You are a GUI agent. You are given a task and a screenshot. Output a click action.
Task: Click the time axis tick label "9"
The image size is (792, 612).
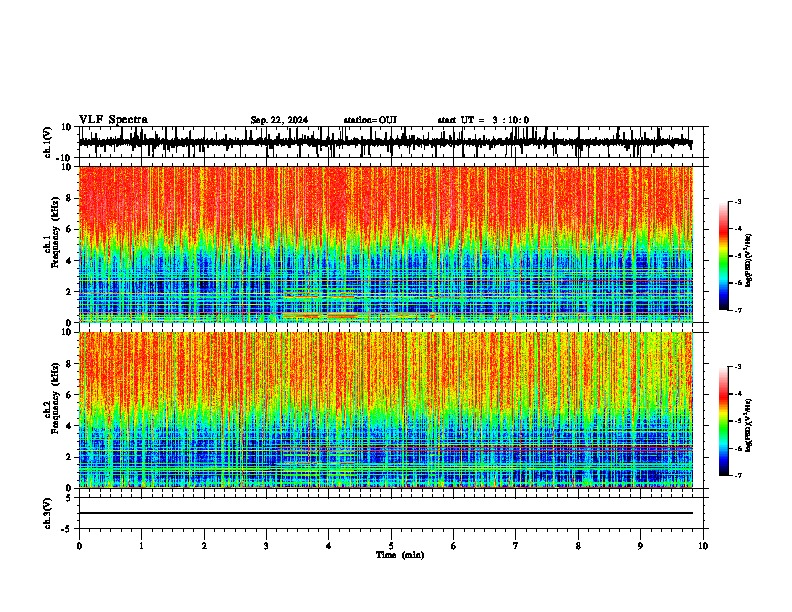click(640, 546)
